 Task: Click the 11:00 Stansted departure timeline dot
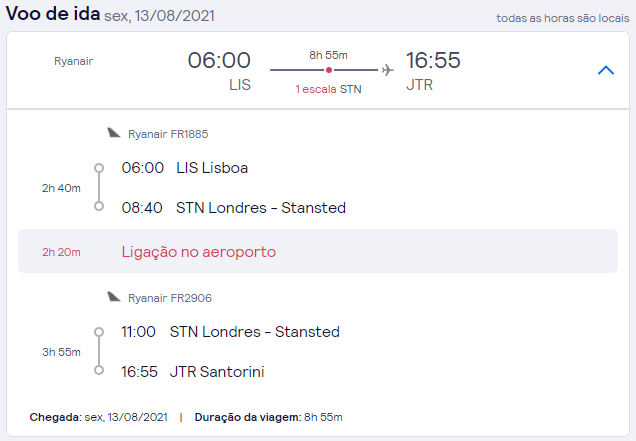[98, 332]
